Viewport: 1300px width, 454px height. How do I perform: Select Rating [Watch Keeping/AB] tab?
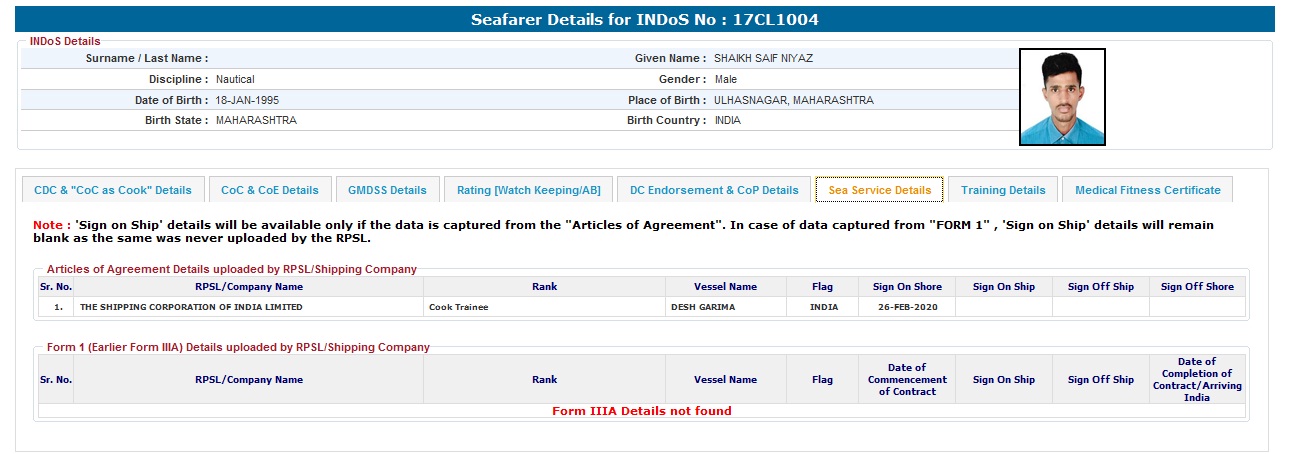click(528, 190)
